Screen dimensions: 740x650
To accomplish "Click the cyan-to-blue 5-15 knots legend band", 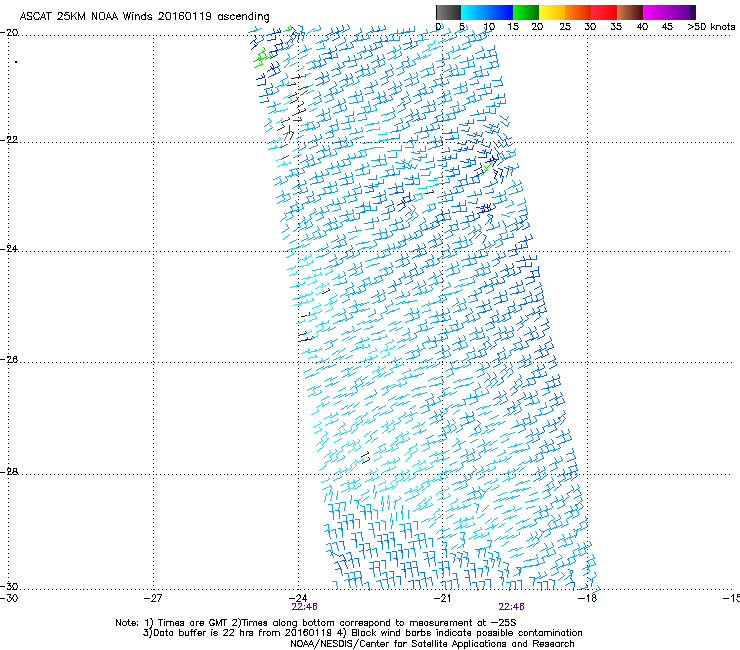I will click(x=487, y=12).
